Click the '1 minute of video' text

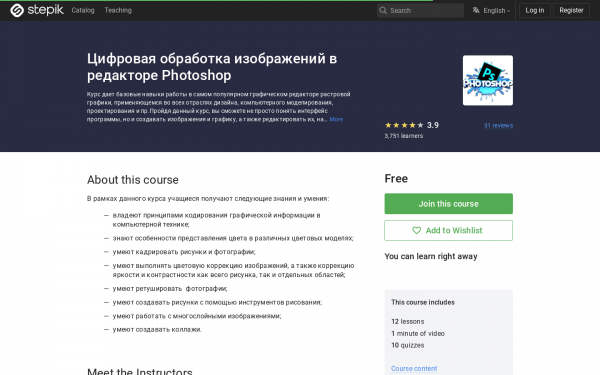[418, 333]
